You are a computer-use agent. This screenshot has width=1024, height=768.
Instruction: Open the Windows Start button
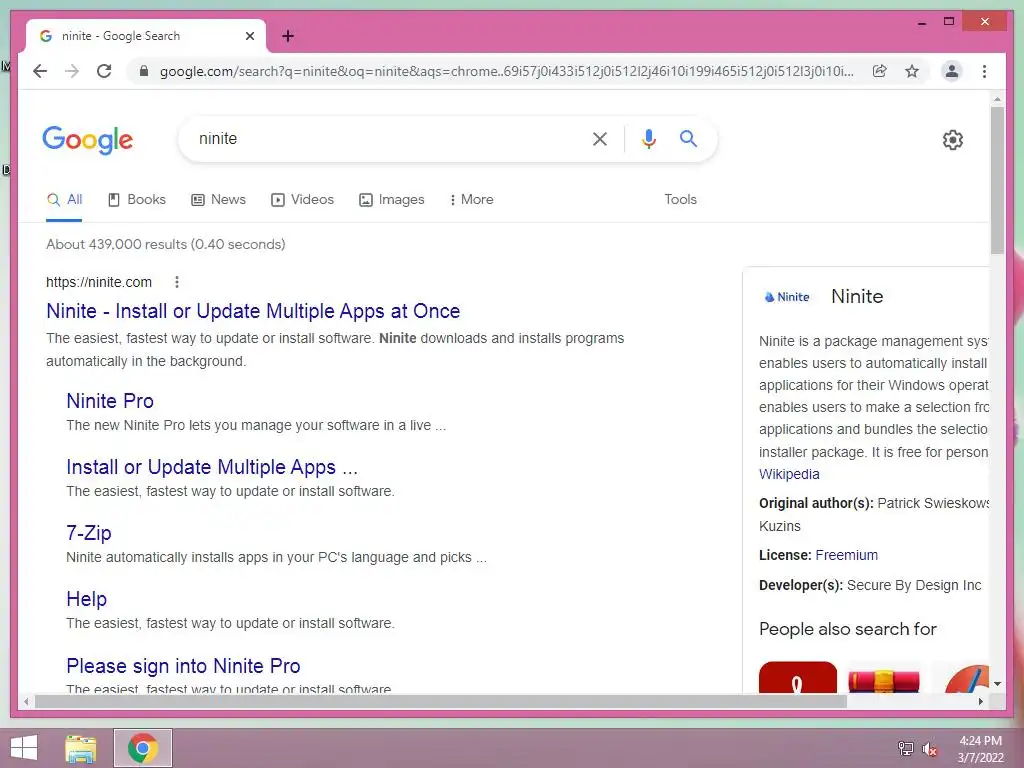tap(24, 748)
